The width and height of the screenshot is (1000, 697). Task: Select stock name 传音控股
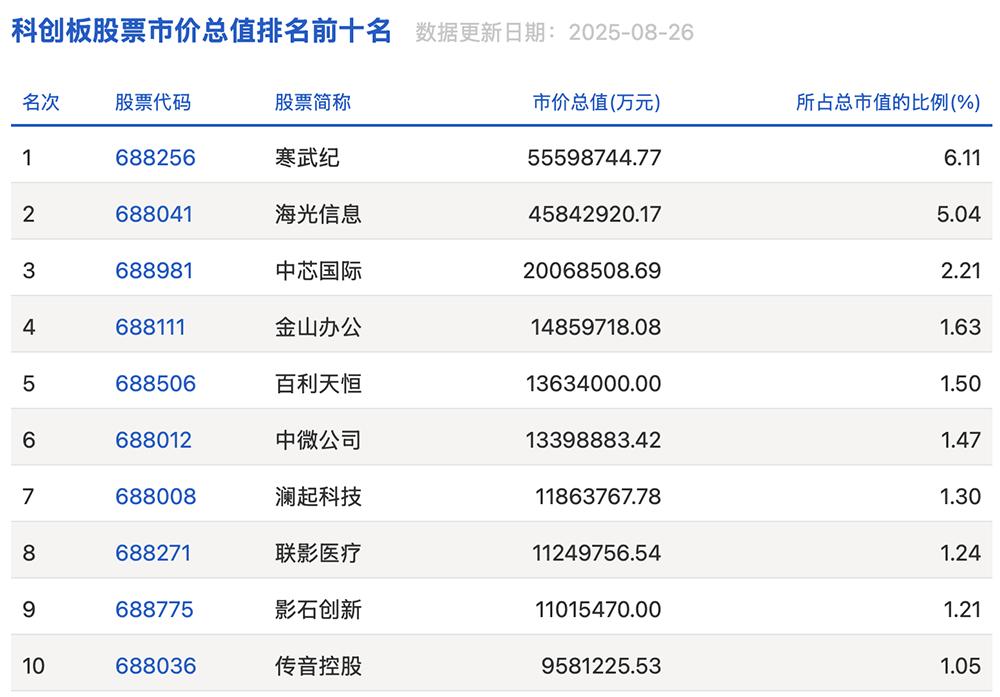coord(318,666)
